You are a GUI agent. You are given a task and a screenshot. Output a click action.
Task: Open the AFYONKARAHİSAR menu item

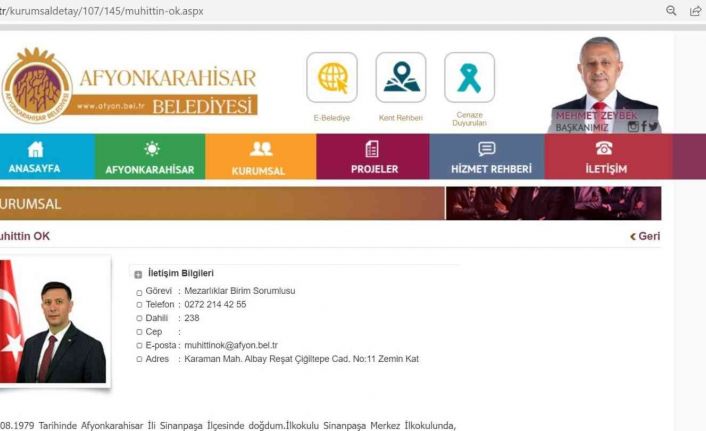coord(150,157)
